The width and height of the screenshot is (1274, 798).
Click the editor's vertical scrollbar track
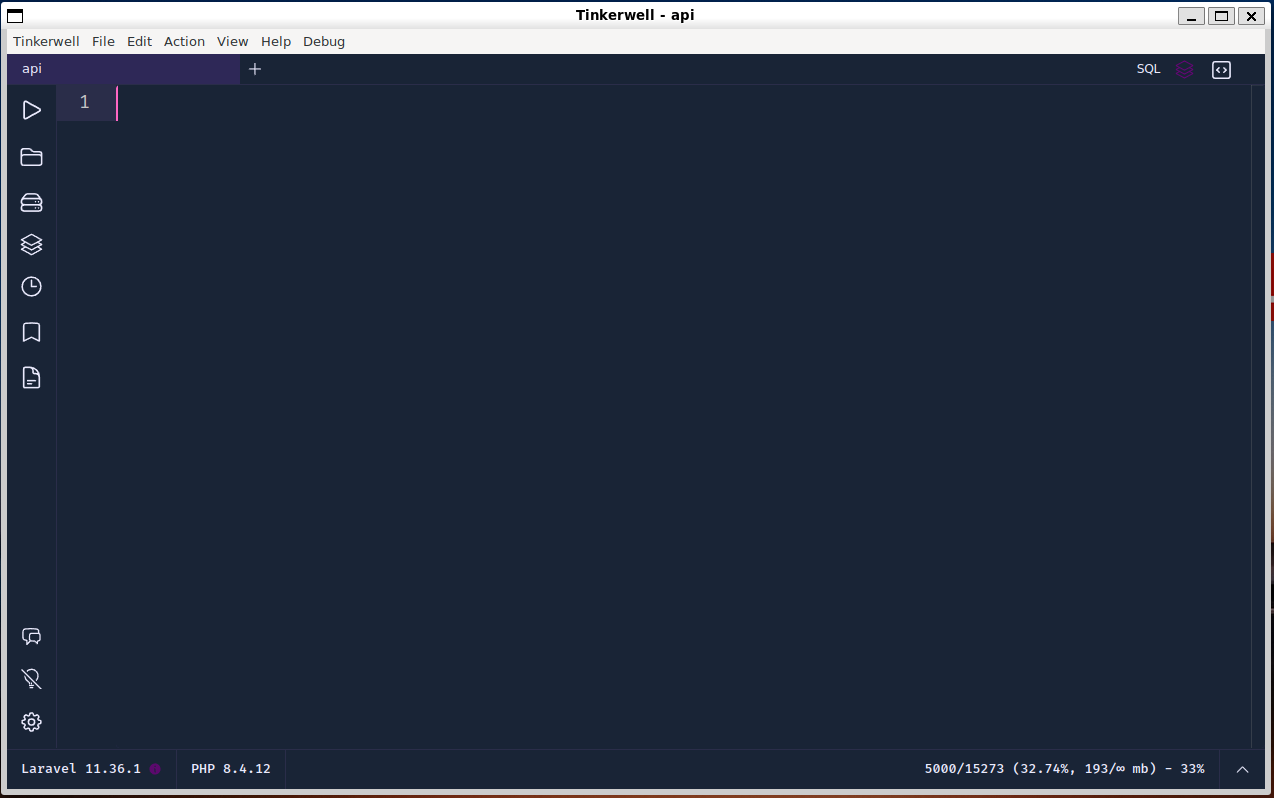tap(1258, 416)
